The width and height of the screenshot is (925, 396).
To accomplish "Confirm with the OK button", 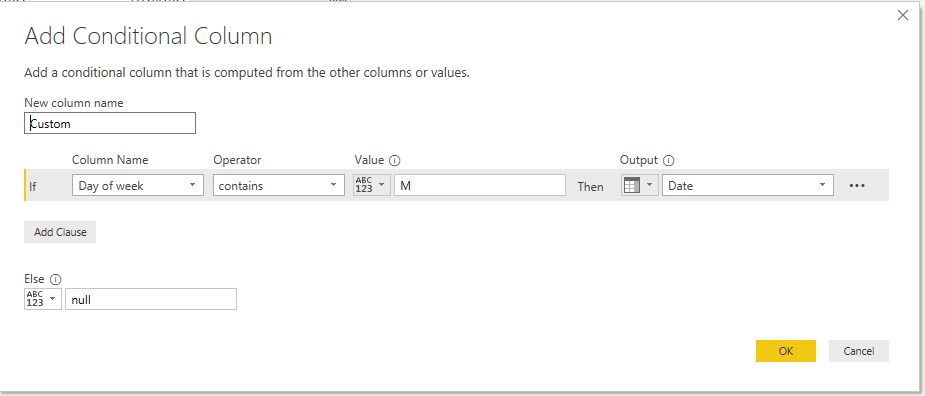I will click(x=786, y=351).
